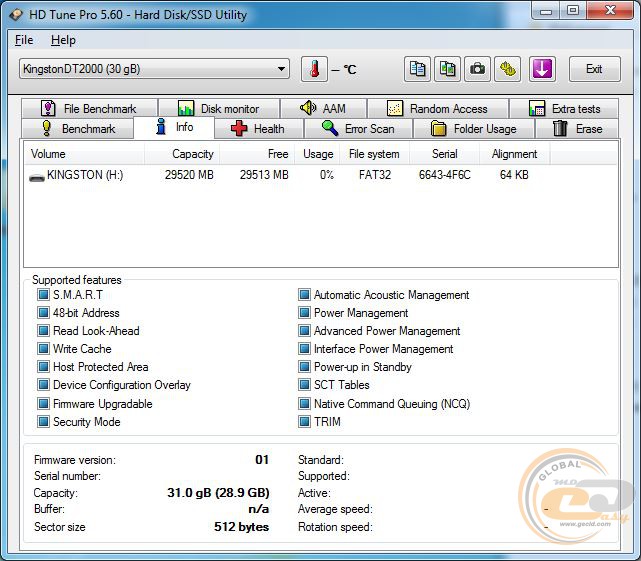The height and width of the screenshot is (561, 641).
Task: Go to the Erase tab
Action: point(577,129)
